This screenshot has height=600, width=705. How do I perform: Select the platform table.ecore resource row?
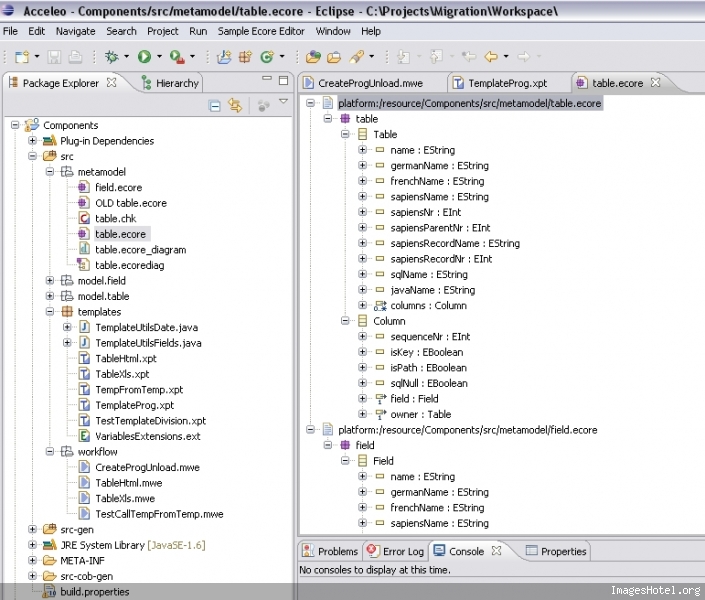469,103
